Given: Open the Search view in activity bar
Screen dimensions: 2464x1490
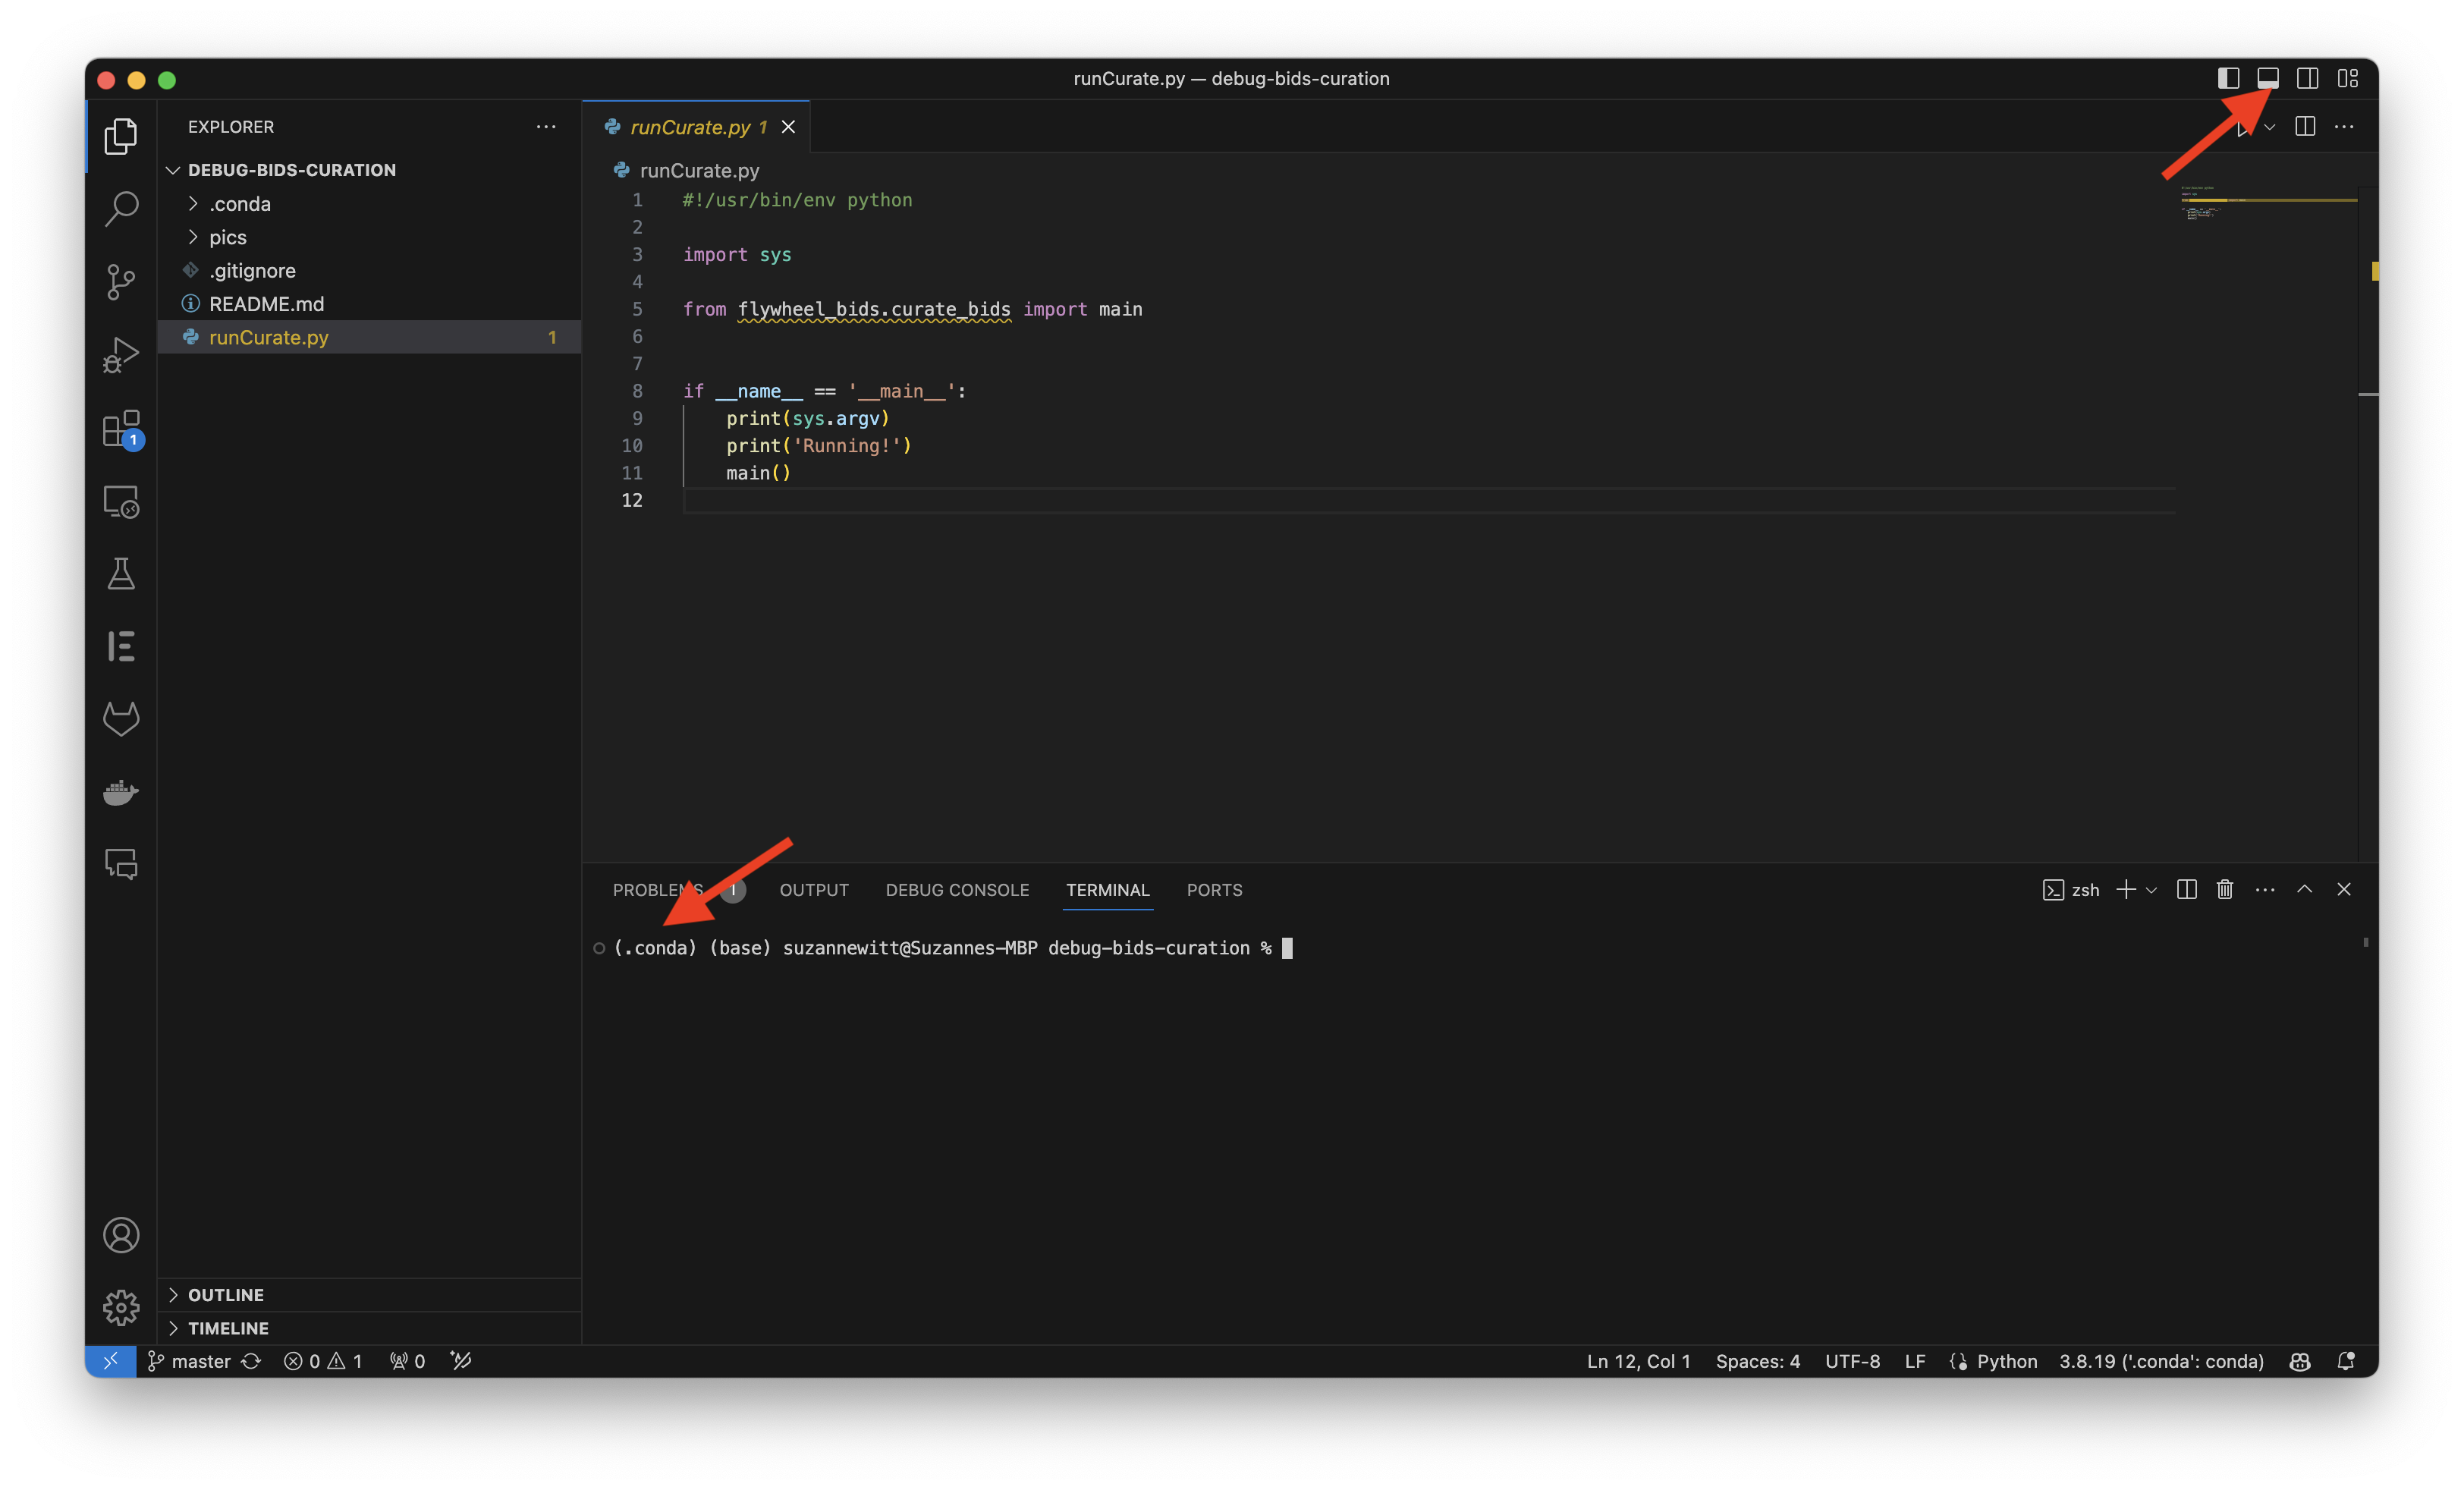Looking at the screenshot, I should [121, 209].
